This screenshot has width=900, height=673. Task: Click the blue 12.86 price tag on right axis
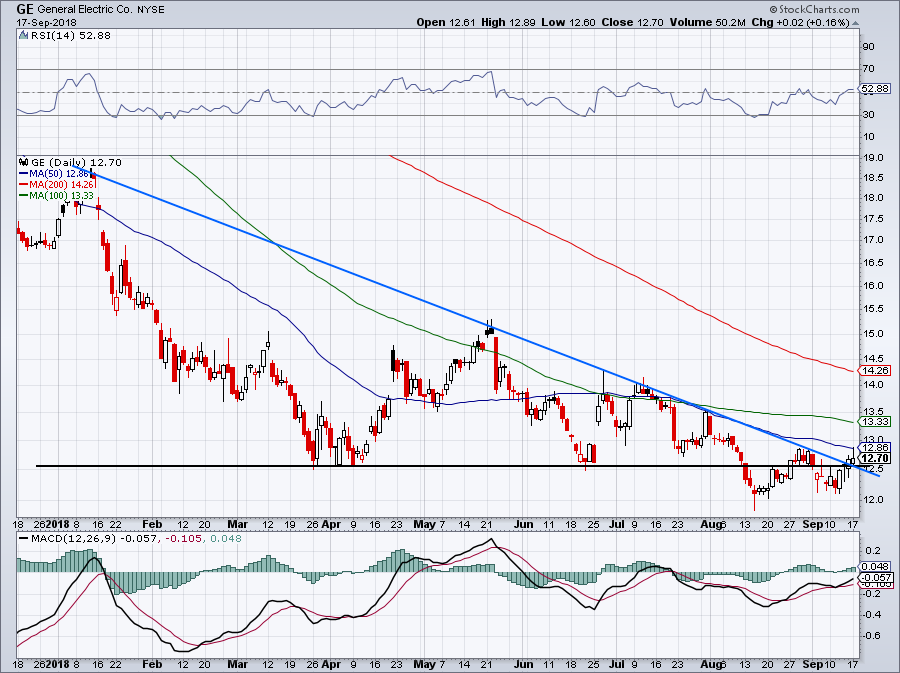pyautogui.click(x=875, y=447)
